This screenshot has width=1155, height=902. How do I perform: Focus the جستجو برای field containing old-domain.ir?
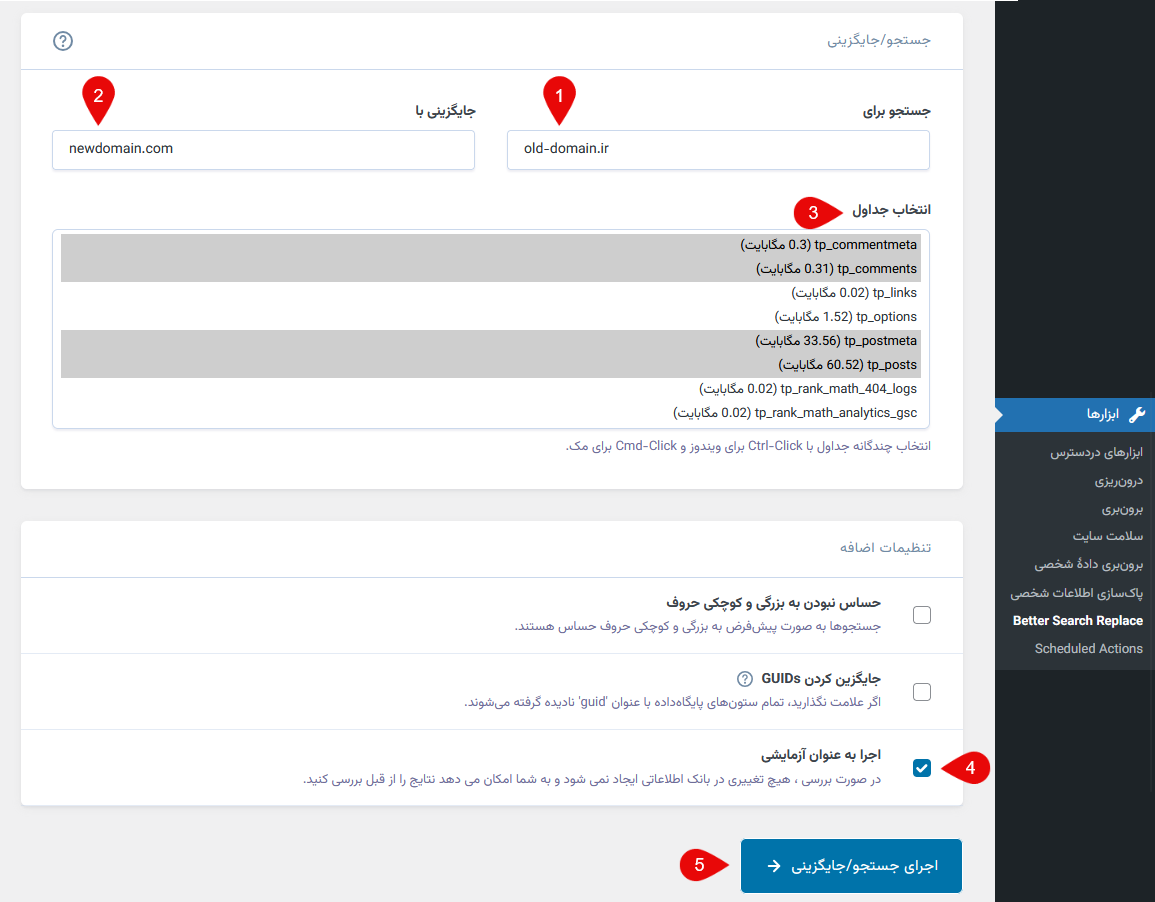point(718,149)
